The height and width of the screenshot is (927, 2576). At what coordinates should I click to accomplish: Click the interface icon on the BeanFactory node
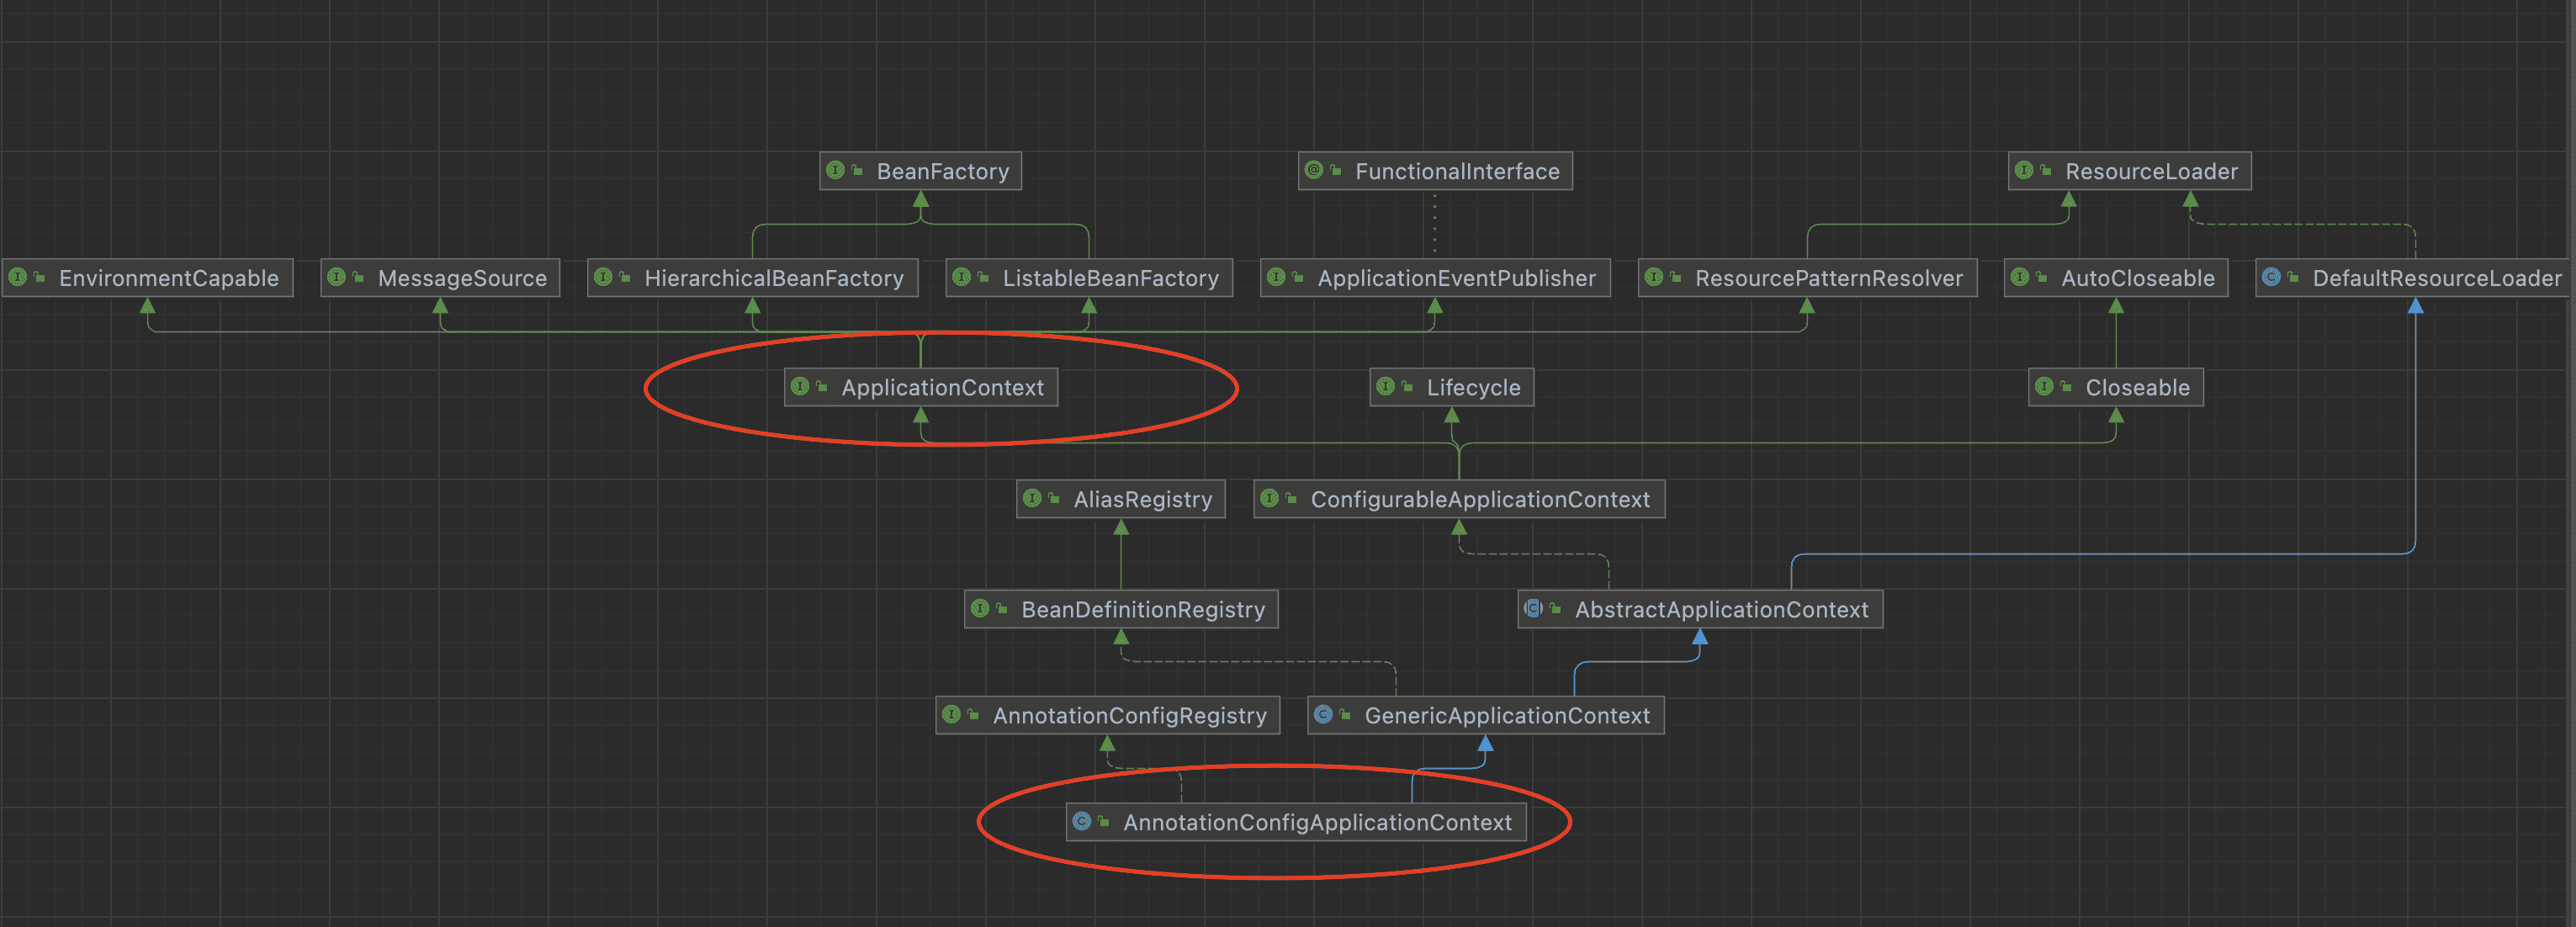(836, 171)
